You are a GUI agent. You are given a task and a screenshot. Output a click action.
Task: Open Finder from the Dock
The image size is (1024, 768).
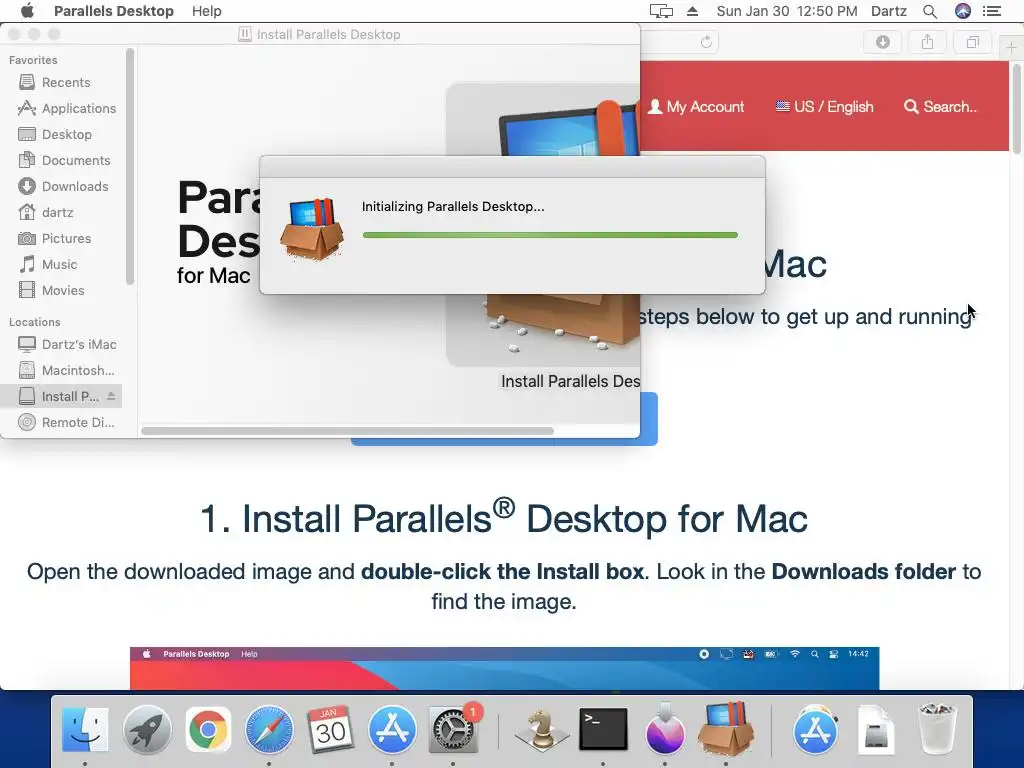click(x=85, y=729)
